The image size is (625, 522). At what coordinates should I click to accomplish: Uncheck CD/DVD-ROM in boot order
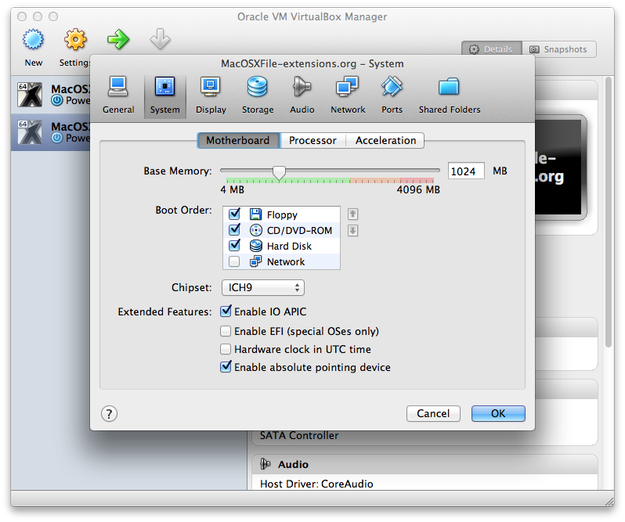(234, 230)
